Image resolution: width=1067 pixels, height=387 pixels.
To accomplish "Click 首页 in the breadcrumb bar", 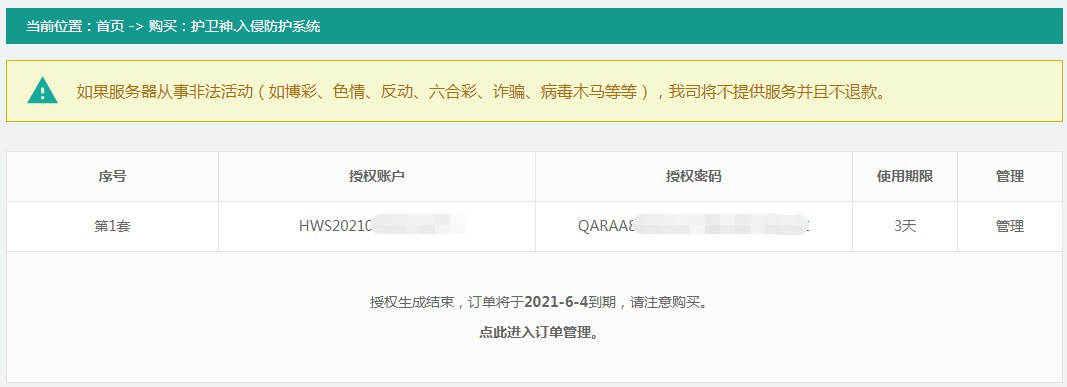I will tap(110, 27).
